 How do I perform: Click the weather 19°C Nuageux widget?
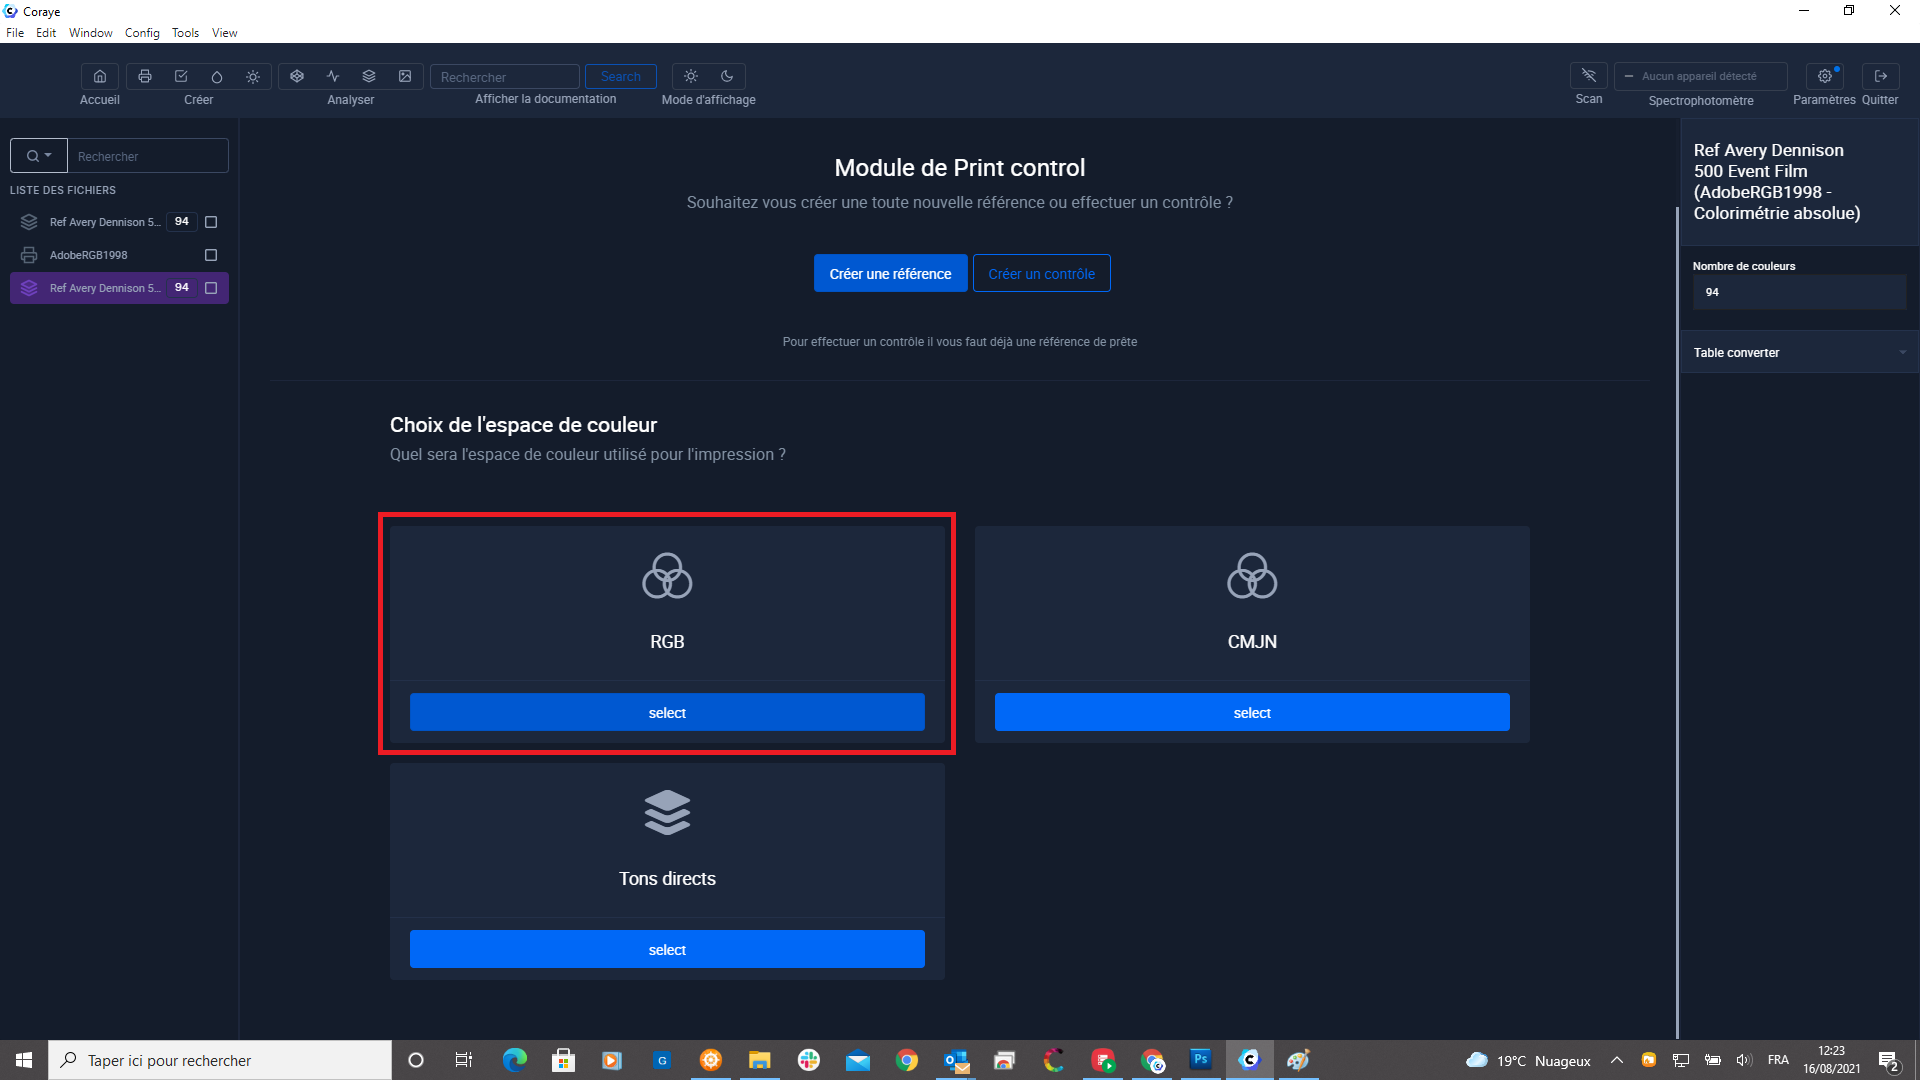(1528, 1060)
